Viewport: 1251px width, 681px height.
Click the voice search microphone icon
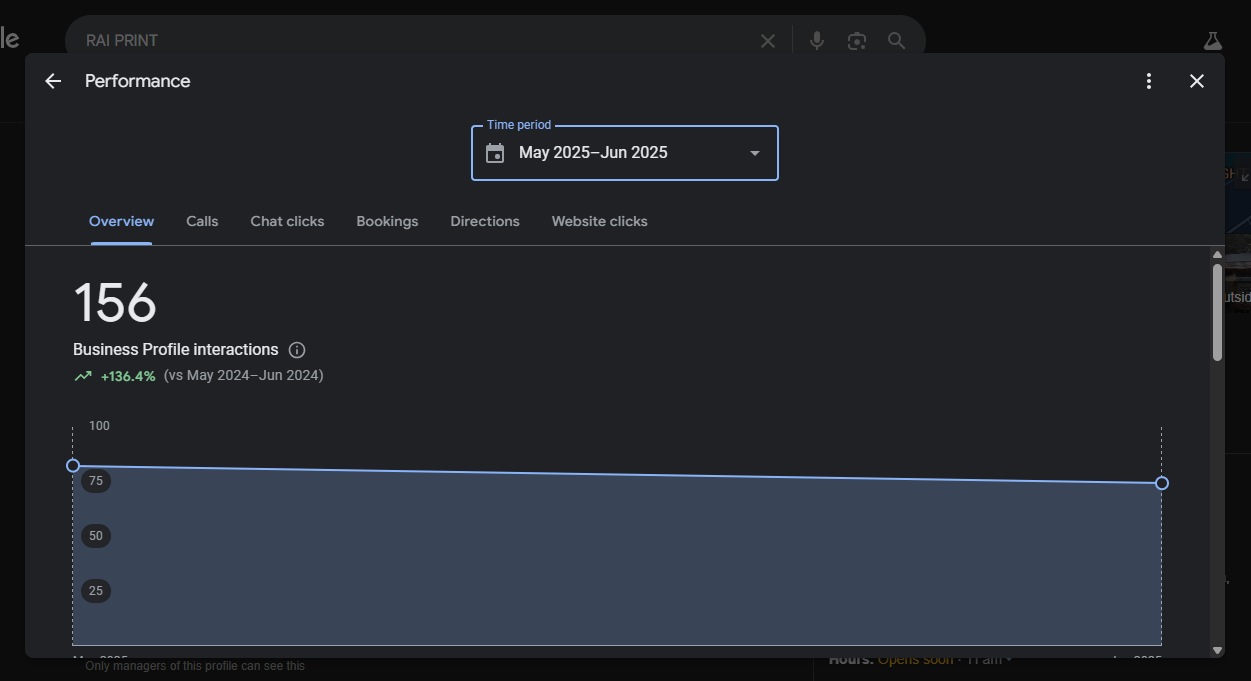tap(817, 41)
